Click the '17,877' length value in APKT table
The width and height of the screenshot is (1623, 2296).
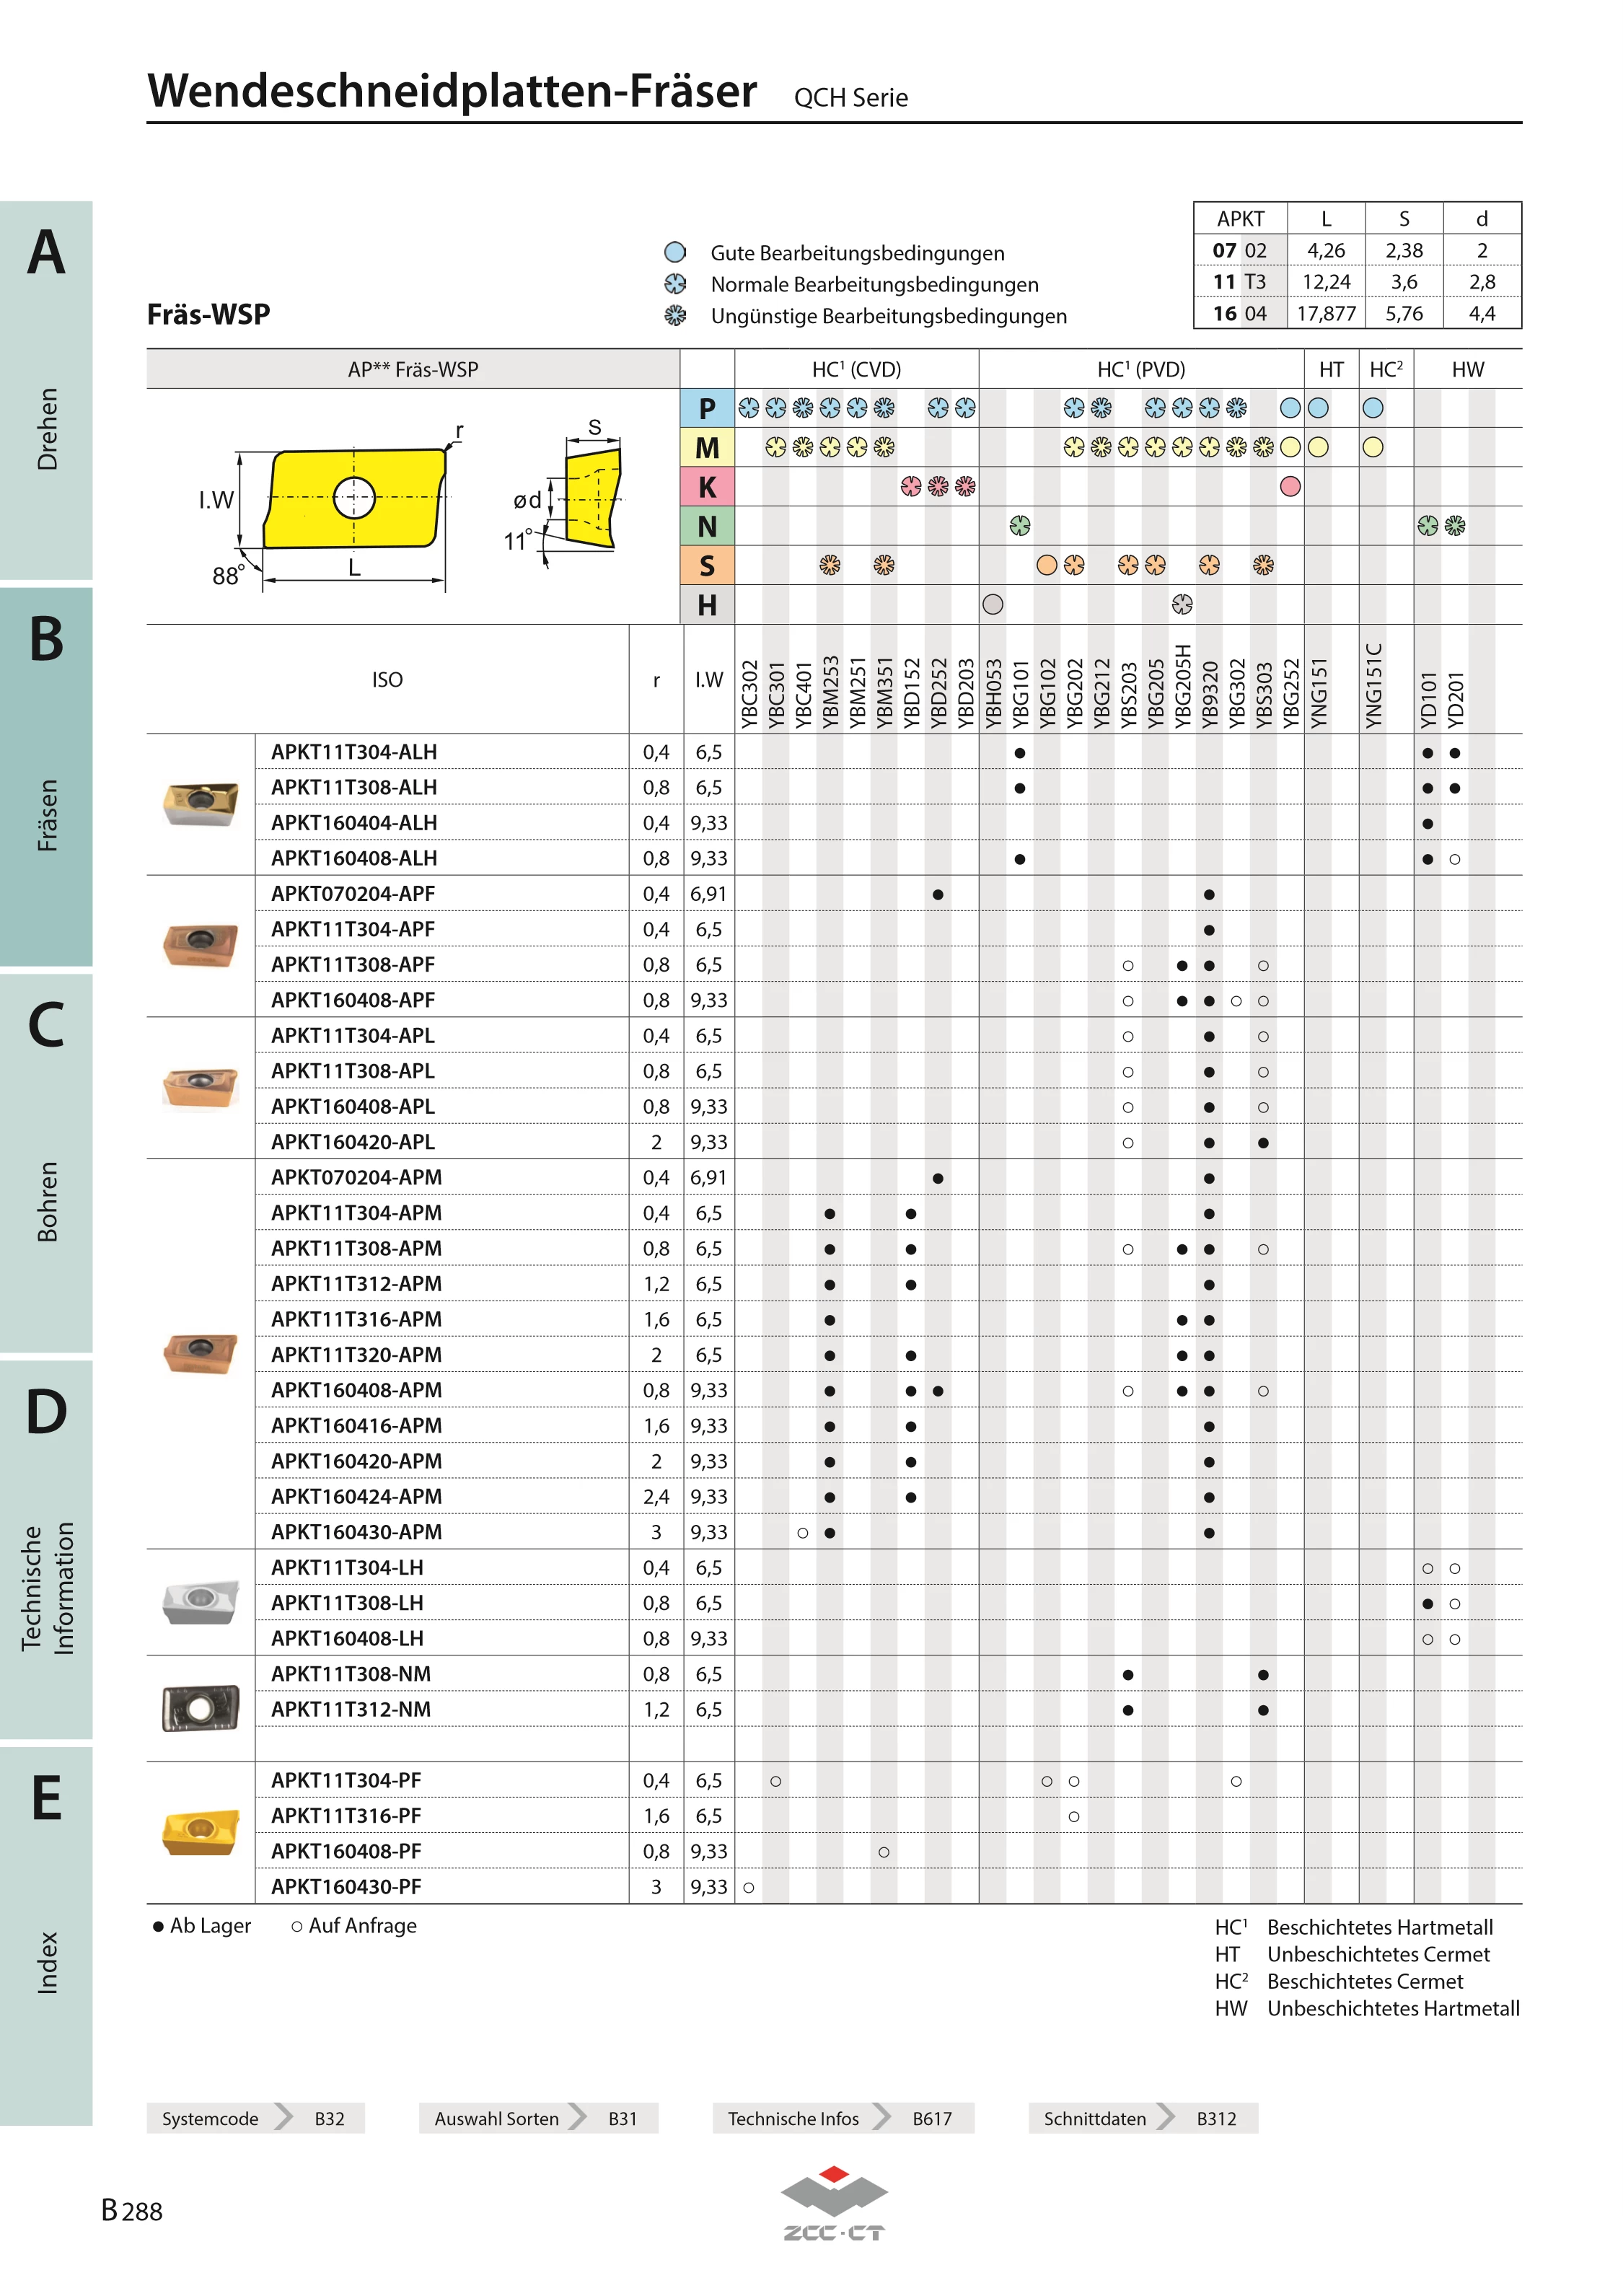coord(1326,313)
